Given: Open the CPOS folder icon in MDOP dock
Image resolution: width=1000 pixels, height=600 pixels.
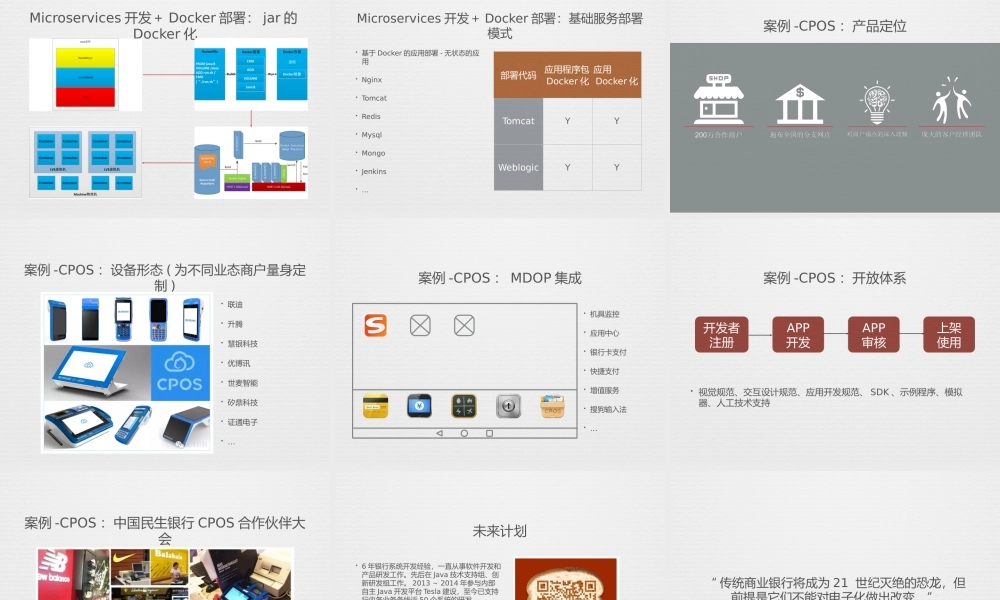Looking at the screenshot, I should click(x=553, y=407).
